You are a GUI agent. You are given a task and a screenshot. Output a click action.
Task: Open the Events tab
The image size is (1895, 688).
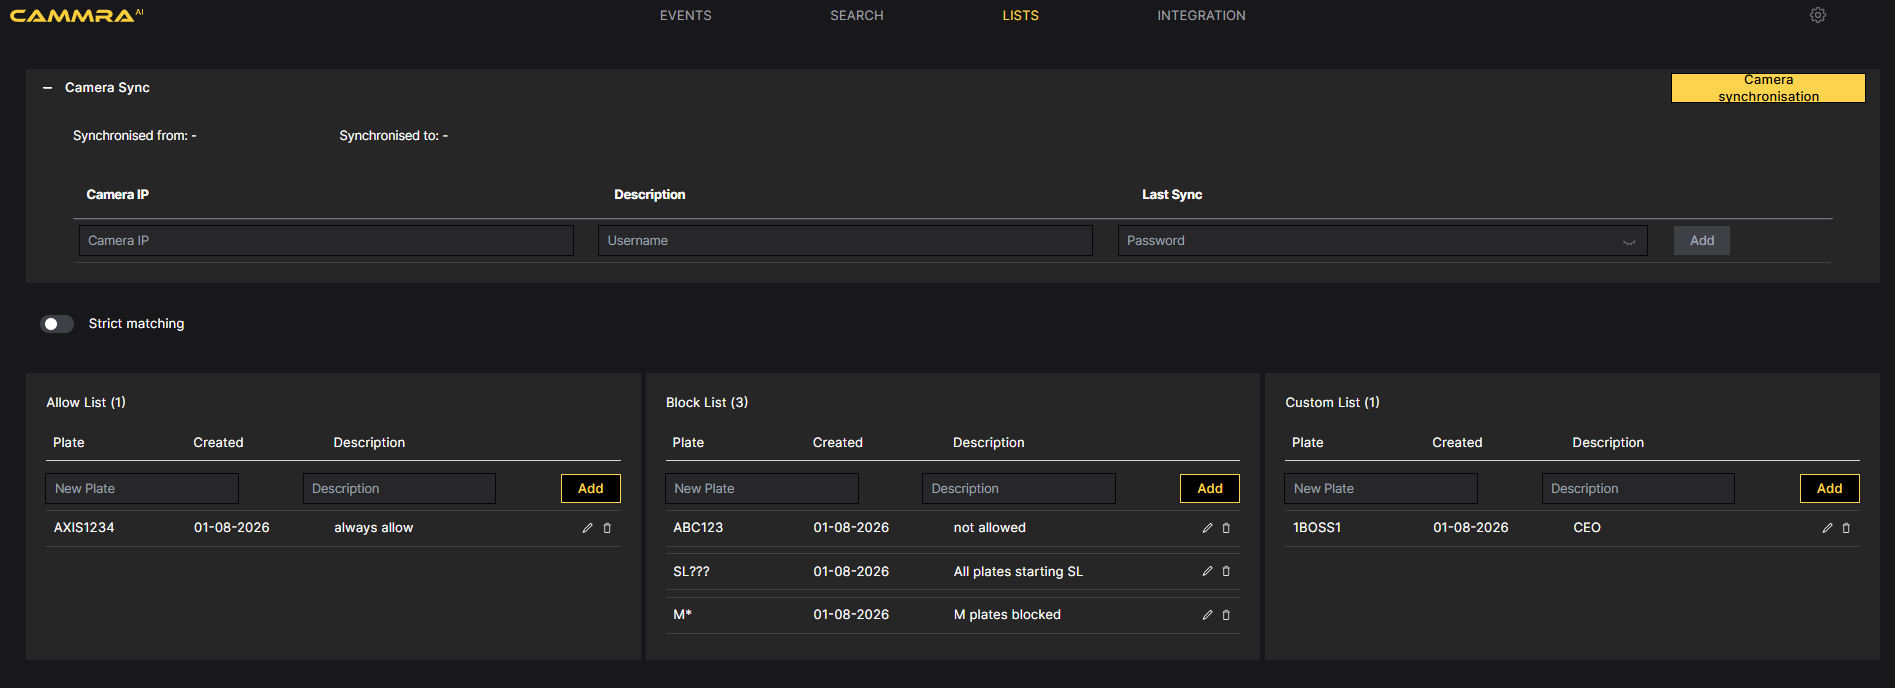click(x=685, y=15)
